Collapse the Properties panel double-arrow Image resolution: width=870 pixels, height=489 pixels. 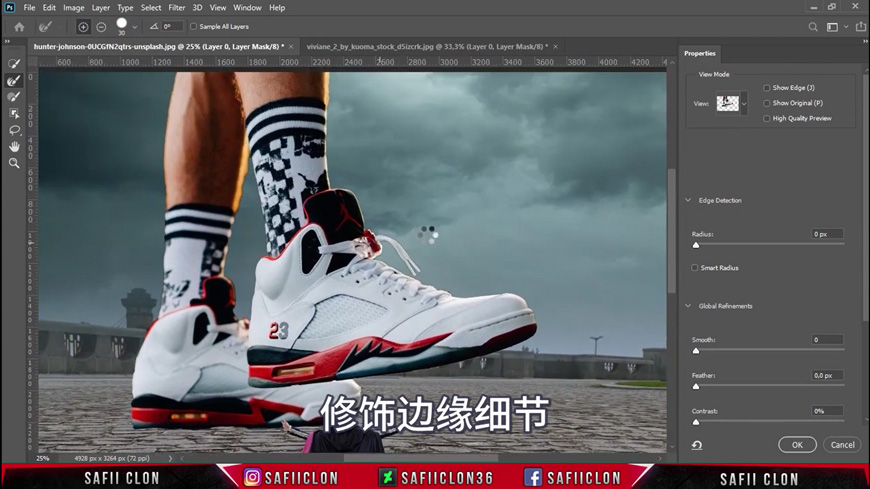click(865, 41)
